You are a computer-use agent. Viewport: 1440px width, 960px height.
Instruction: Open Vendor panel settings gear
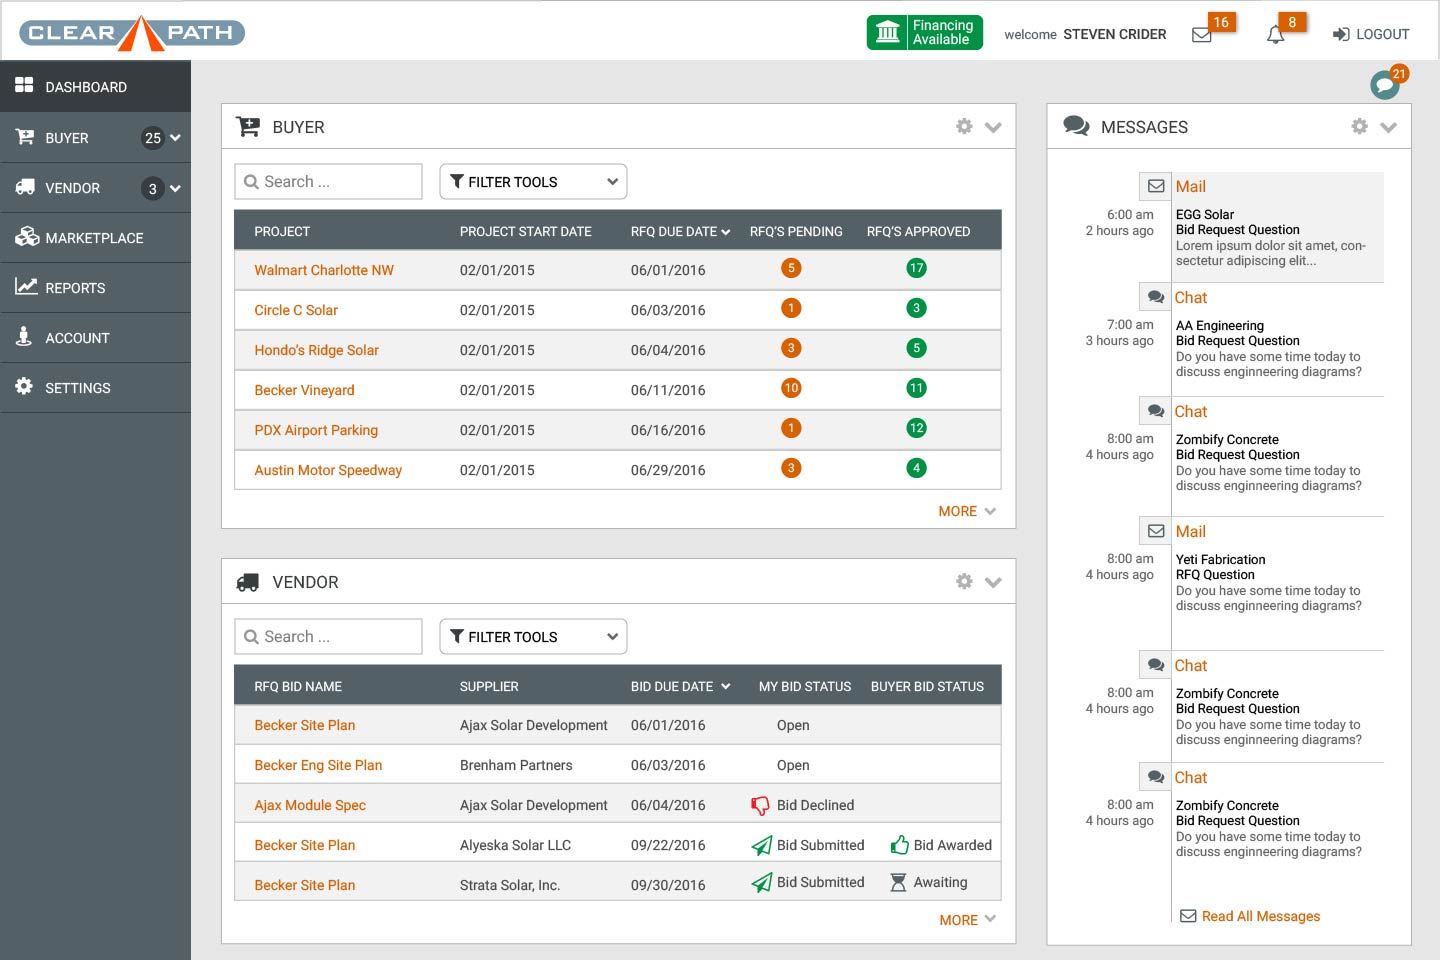pos(964,582)
